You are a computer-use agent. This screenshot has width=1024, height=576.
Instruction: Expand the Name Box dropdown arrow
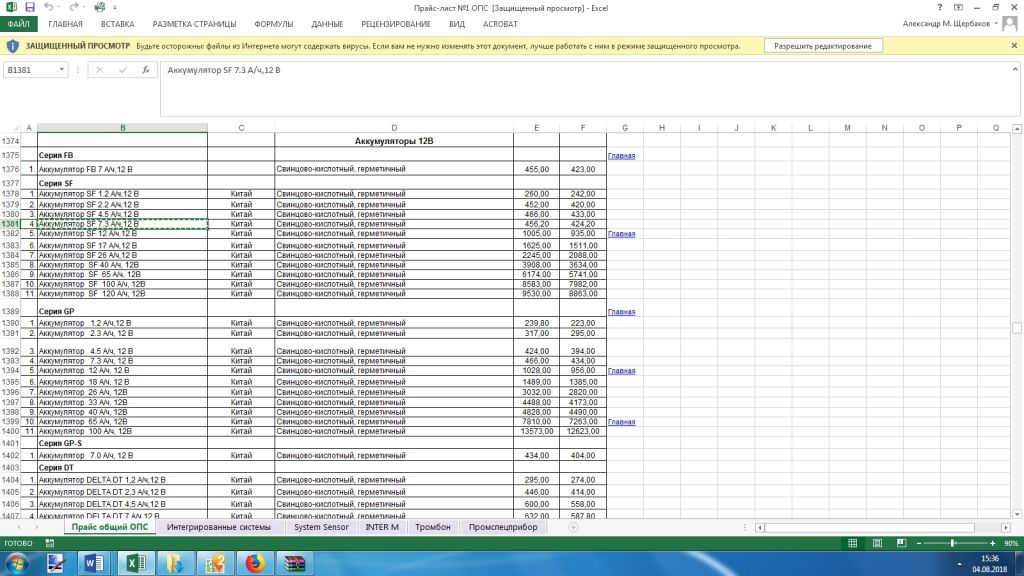(x=61, y=69)
